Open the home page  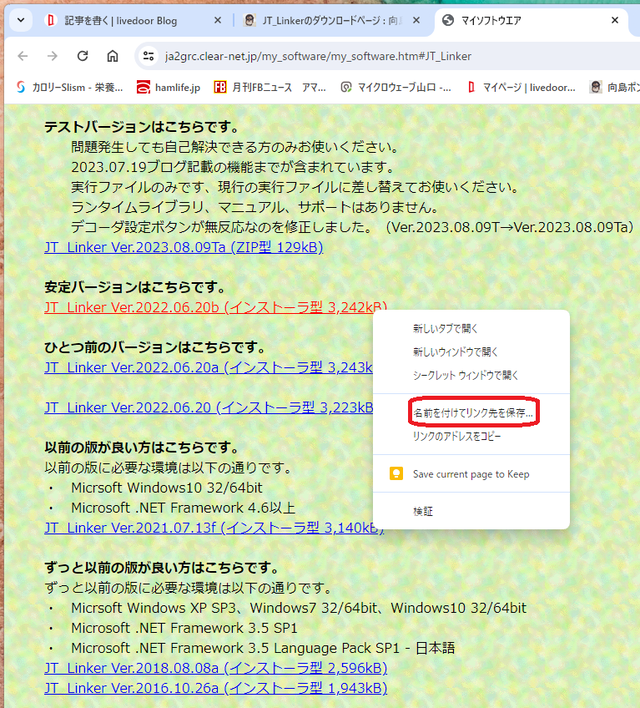click(112, 56)
